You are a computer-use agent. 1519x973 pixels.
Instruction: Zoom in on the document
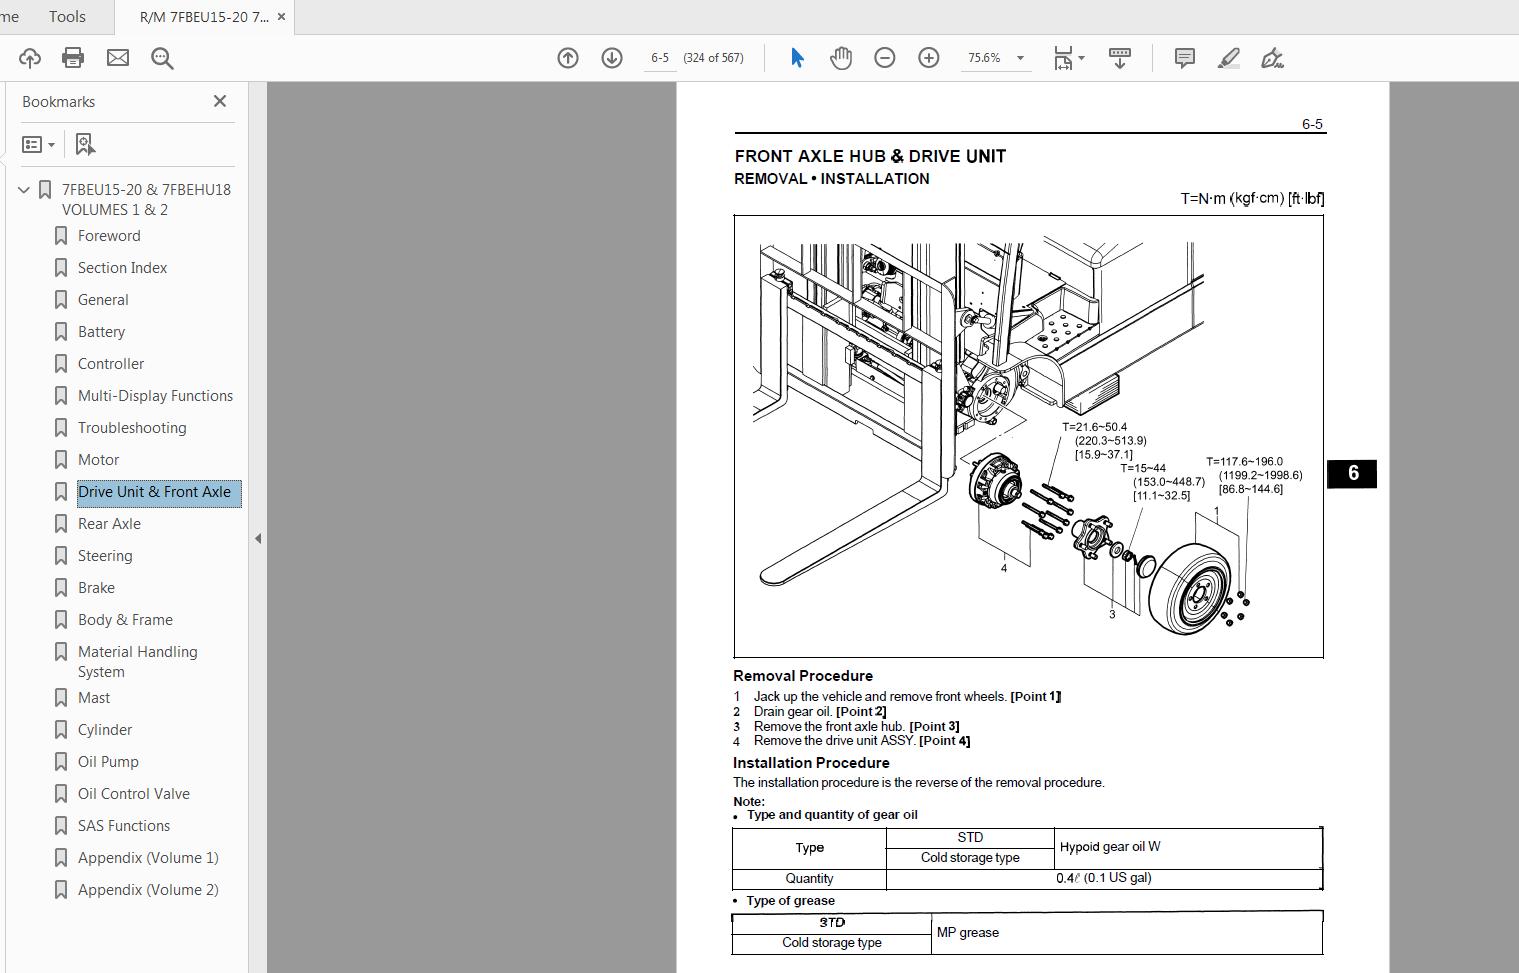tap(928, 58)
